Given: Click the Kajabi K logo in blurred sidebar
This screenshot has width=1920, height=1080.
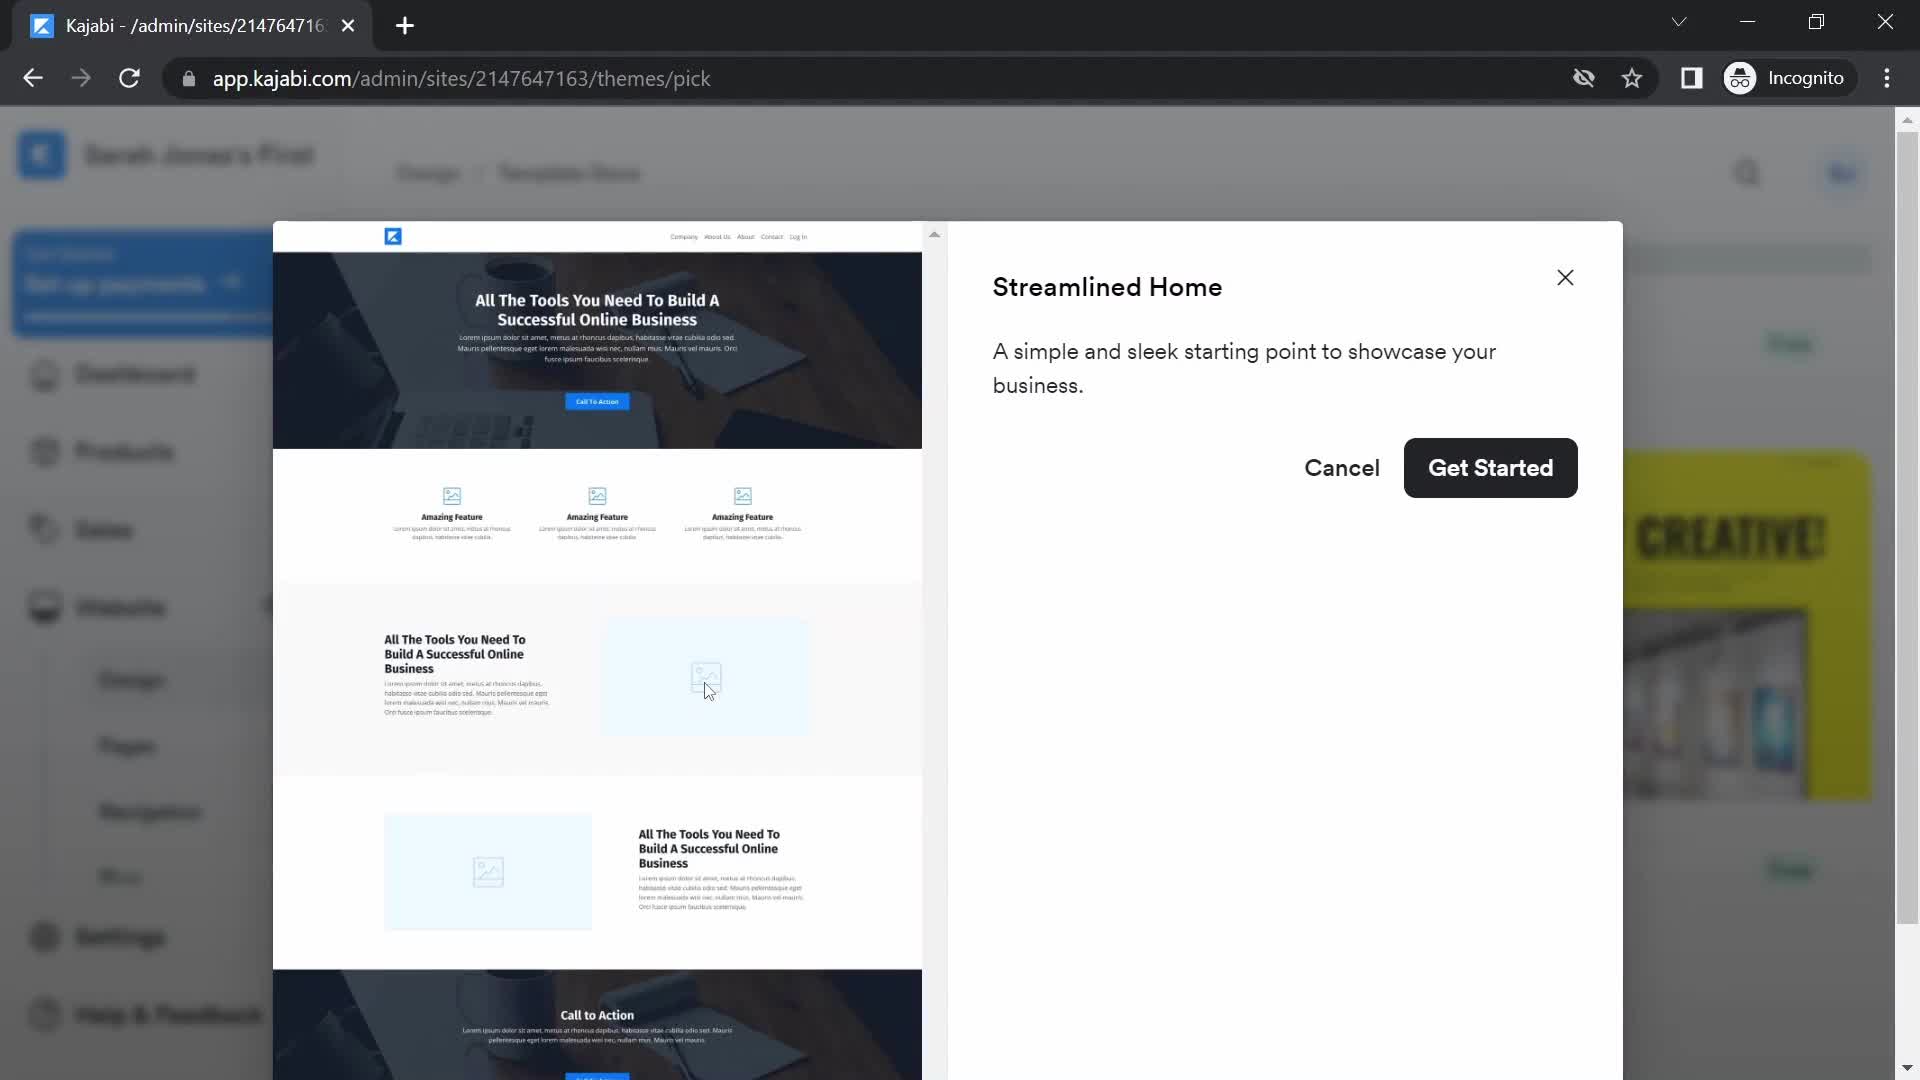Looking at the screenshot, I should [x=42, y=155].
